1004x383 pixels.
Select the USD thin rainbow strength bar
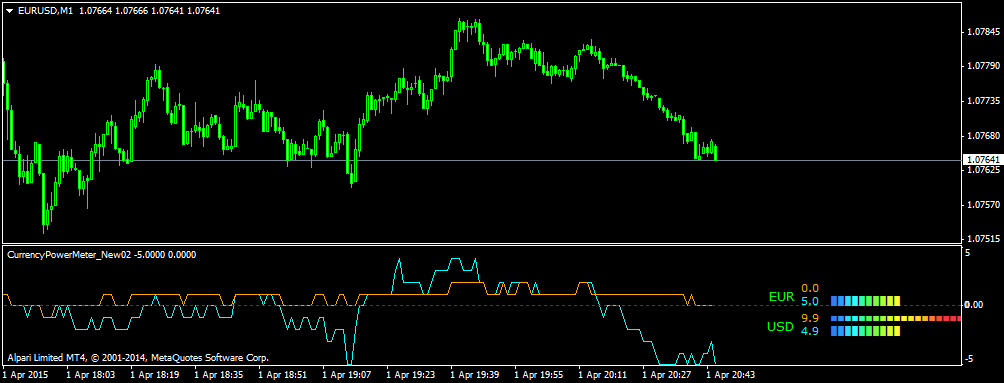(x=896, y=318)
